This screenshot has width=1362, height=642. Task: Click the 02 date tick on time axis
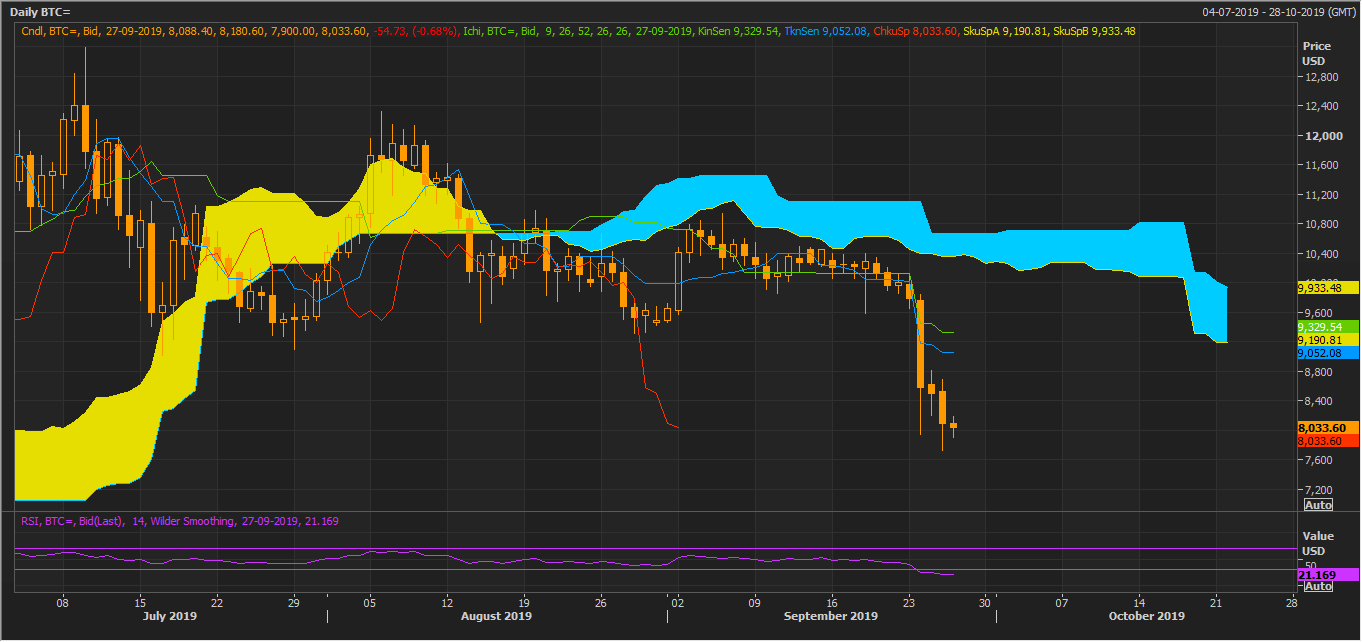coord(677,603)
